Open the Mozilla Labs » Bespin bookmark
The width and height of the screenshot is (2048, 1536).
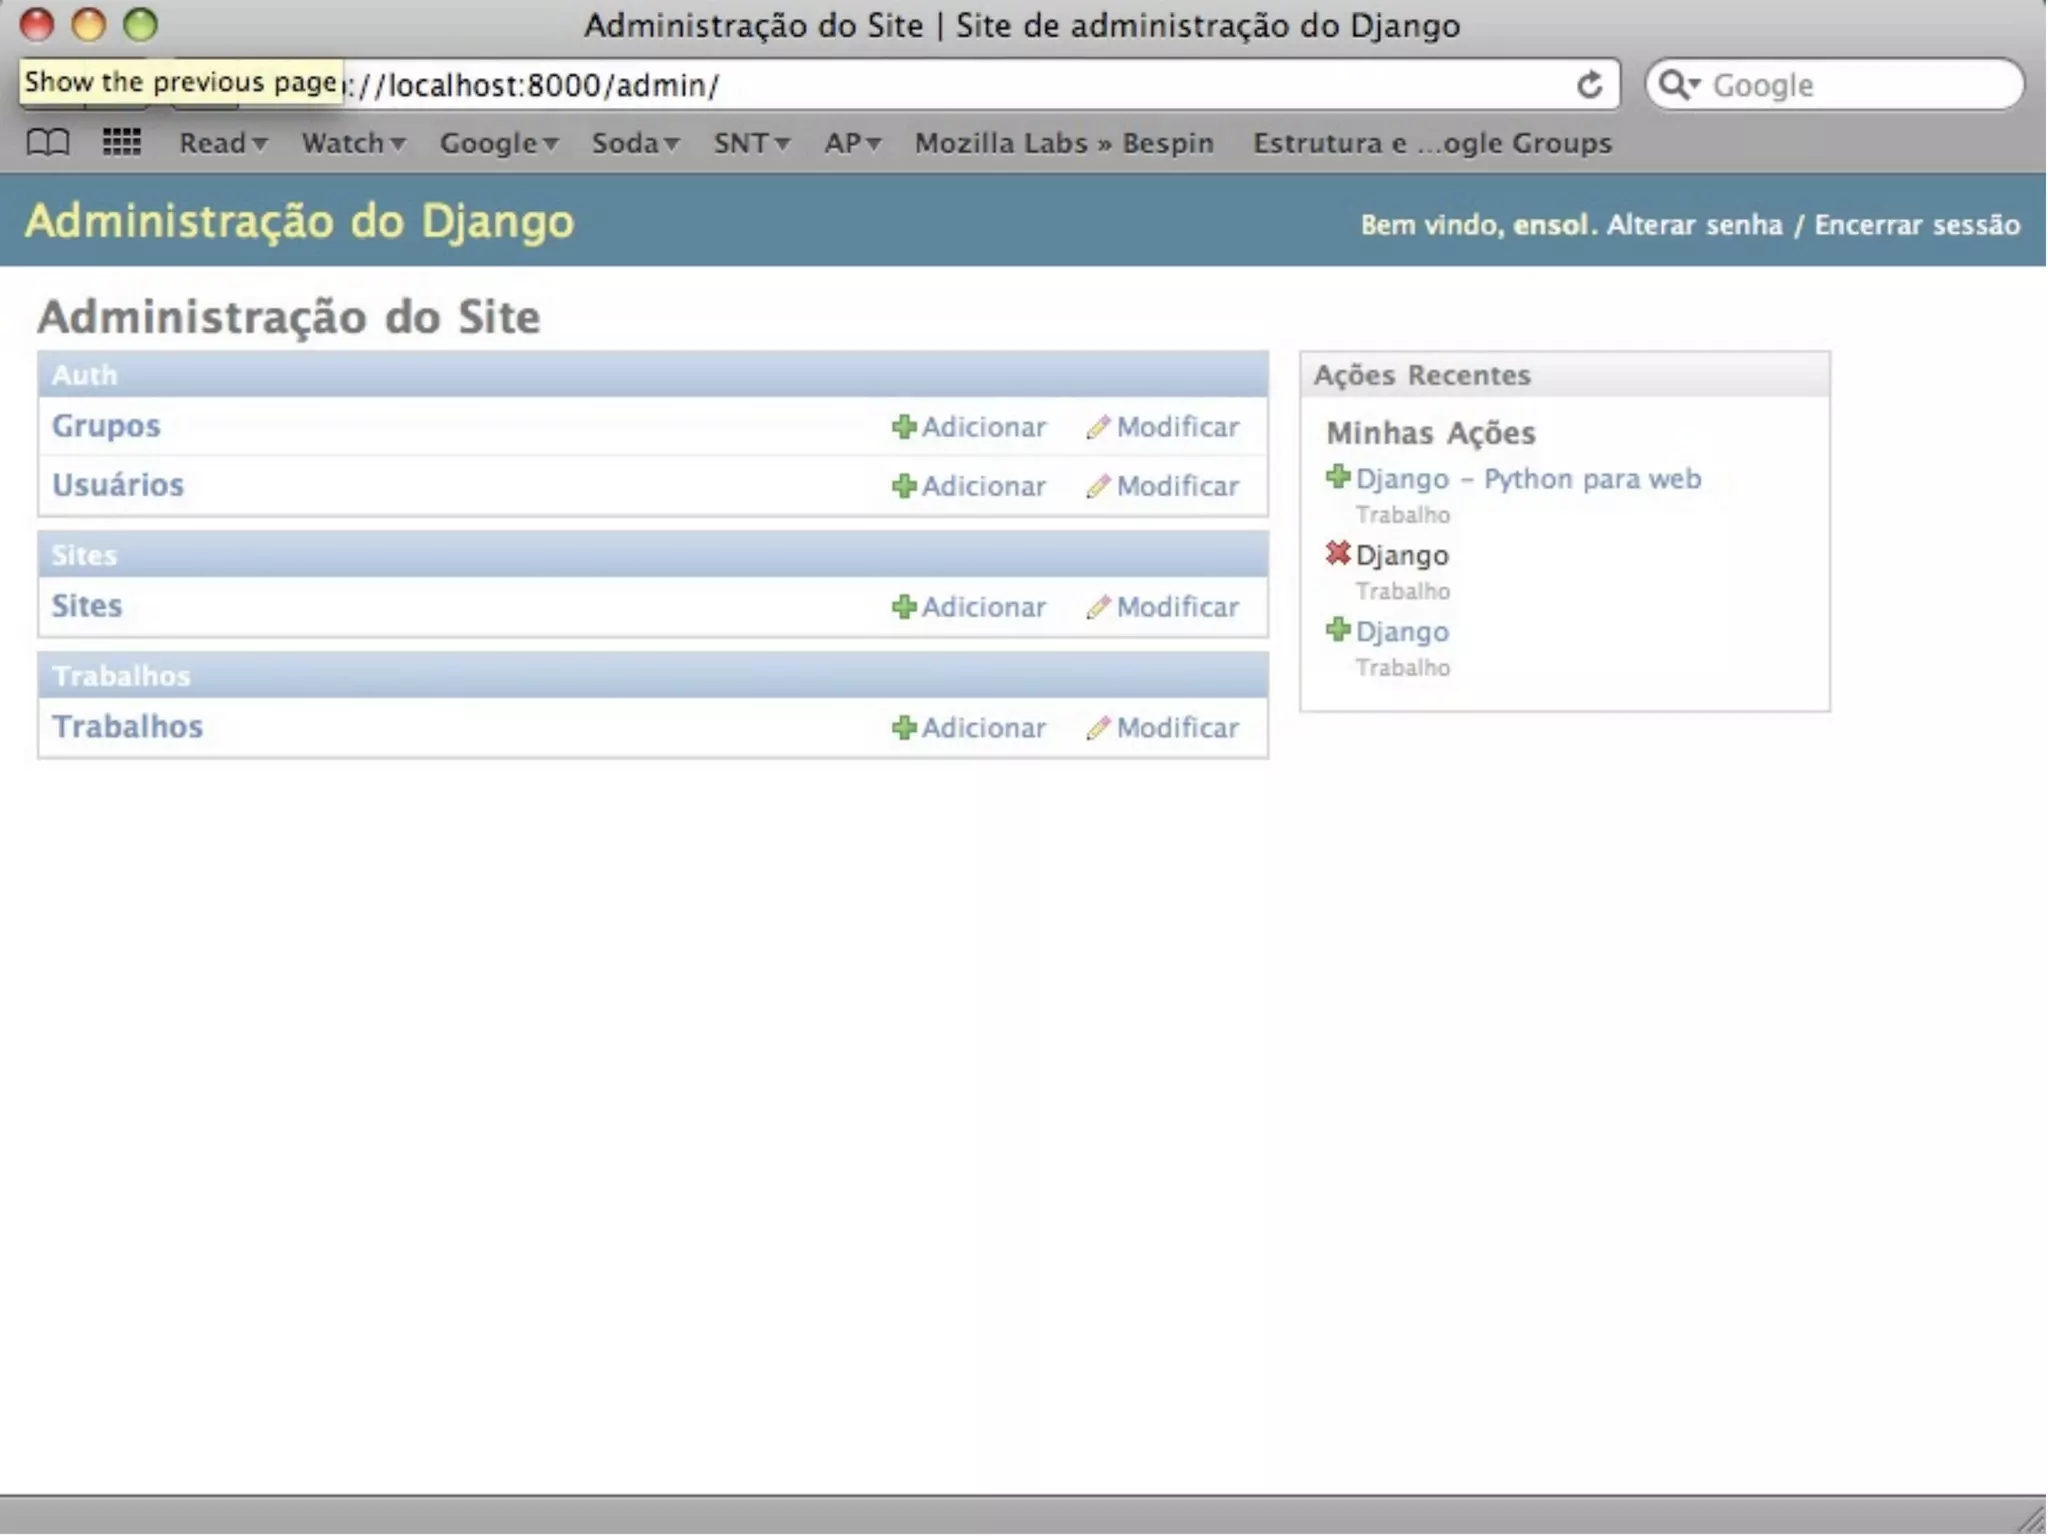(x=1064, y=143)
